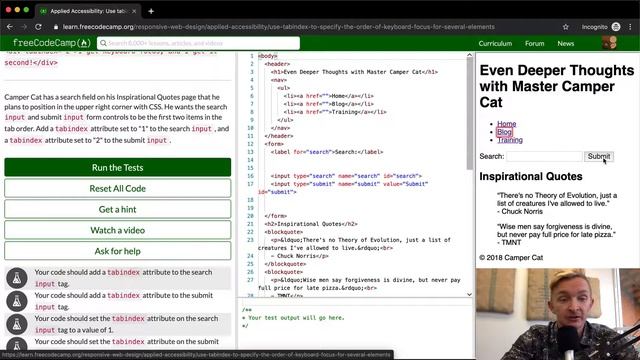Open the Incognito profile icon
The image size is (640, 360).
pos(616,27)
